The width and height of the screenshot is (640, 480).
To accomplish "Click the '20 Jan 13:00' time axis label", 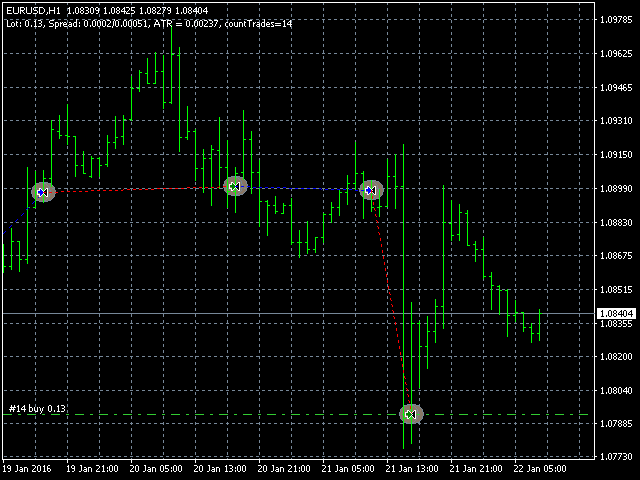I will (220, 469).
